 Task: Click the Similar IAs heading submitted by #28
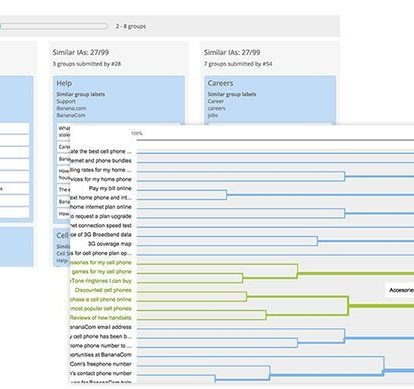(x=81, y=52)
